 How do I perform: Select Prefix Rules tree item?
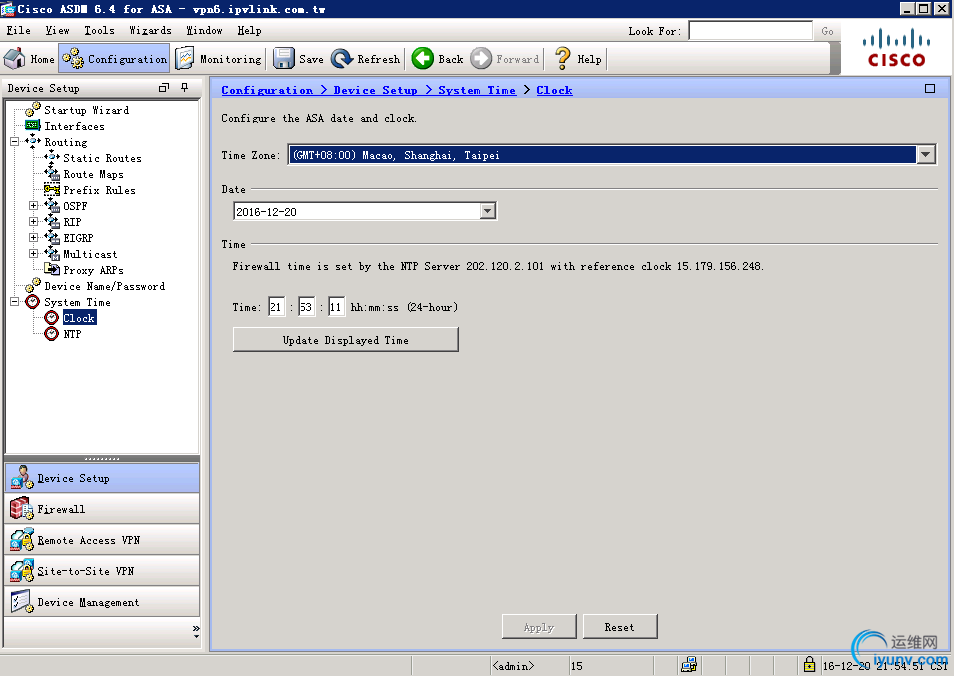[x=99, y=190]
